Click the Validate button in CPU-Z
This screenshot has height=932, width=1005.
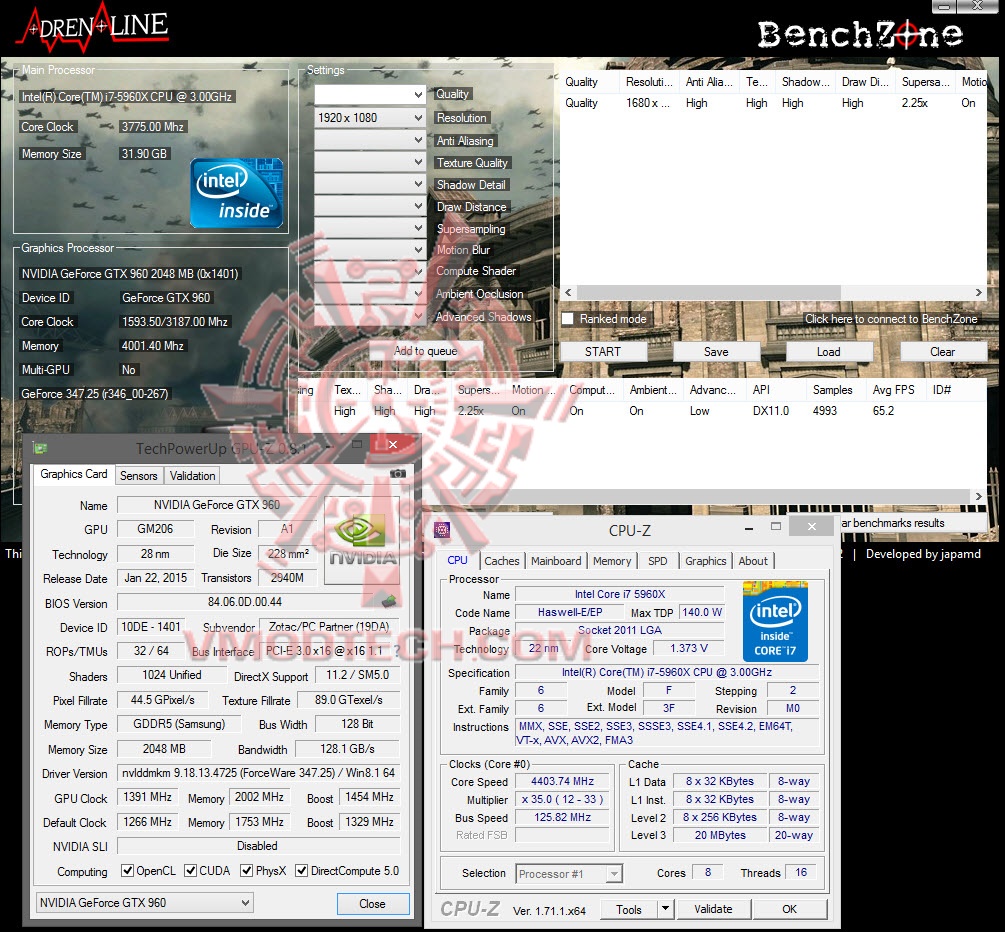coord(713,909)
